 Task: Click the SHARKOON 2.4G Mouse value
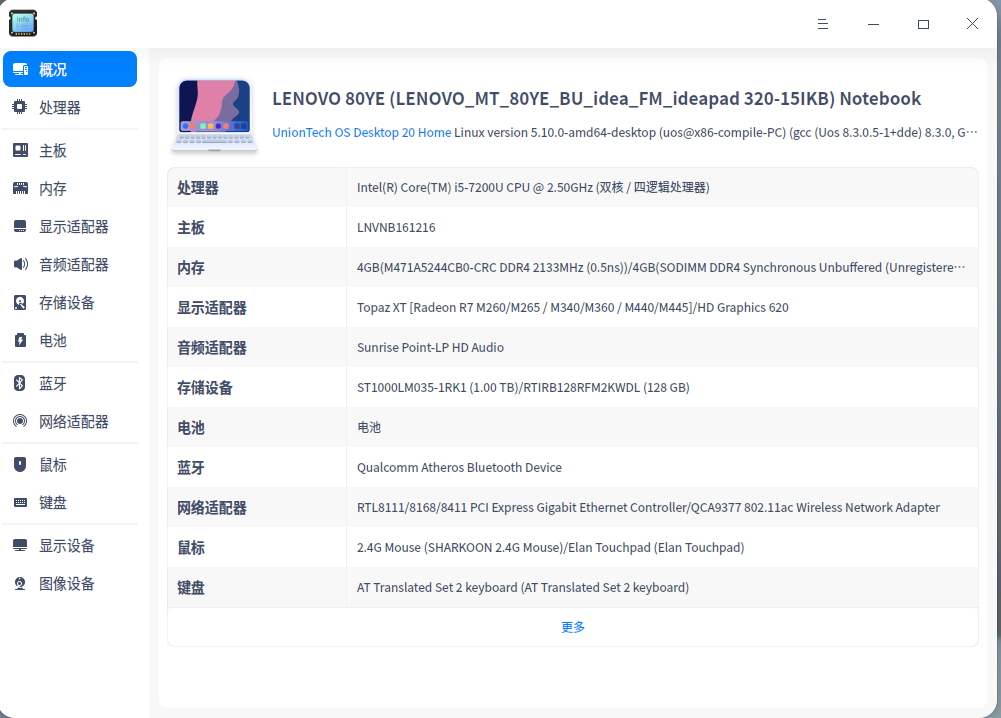551,548
